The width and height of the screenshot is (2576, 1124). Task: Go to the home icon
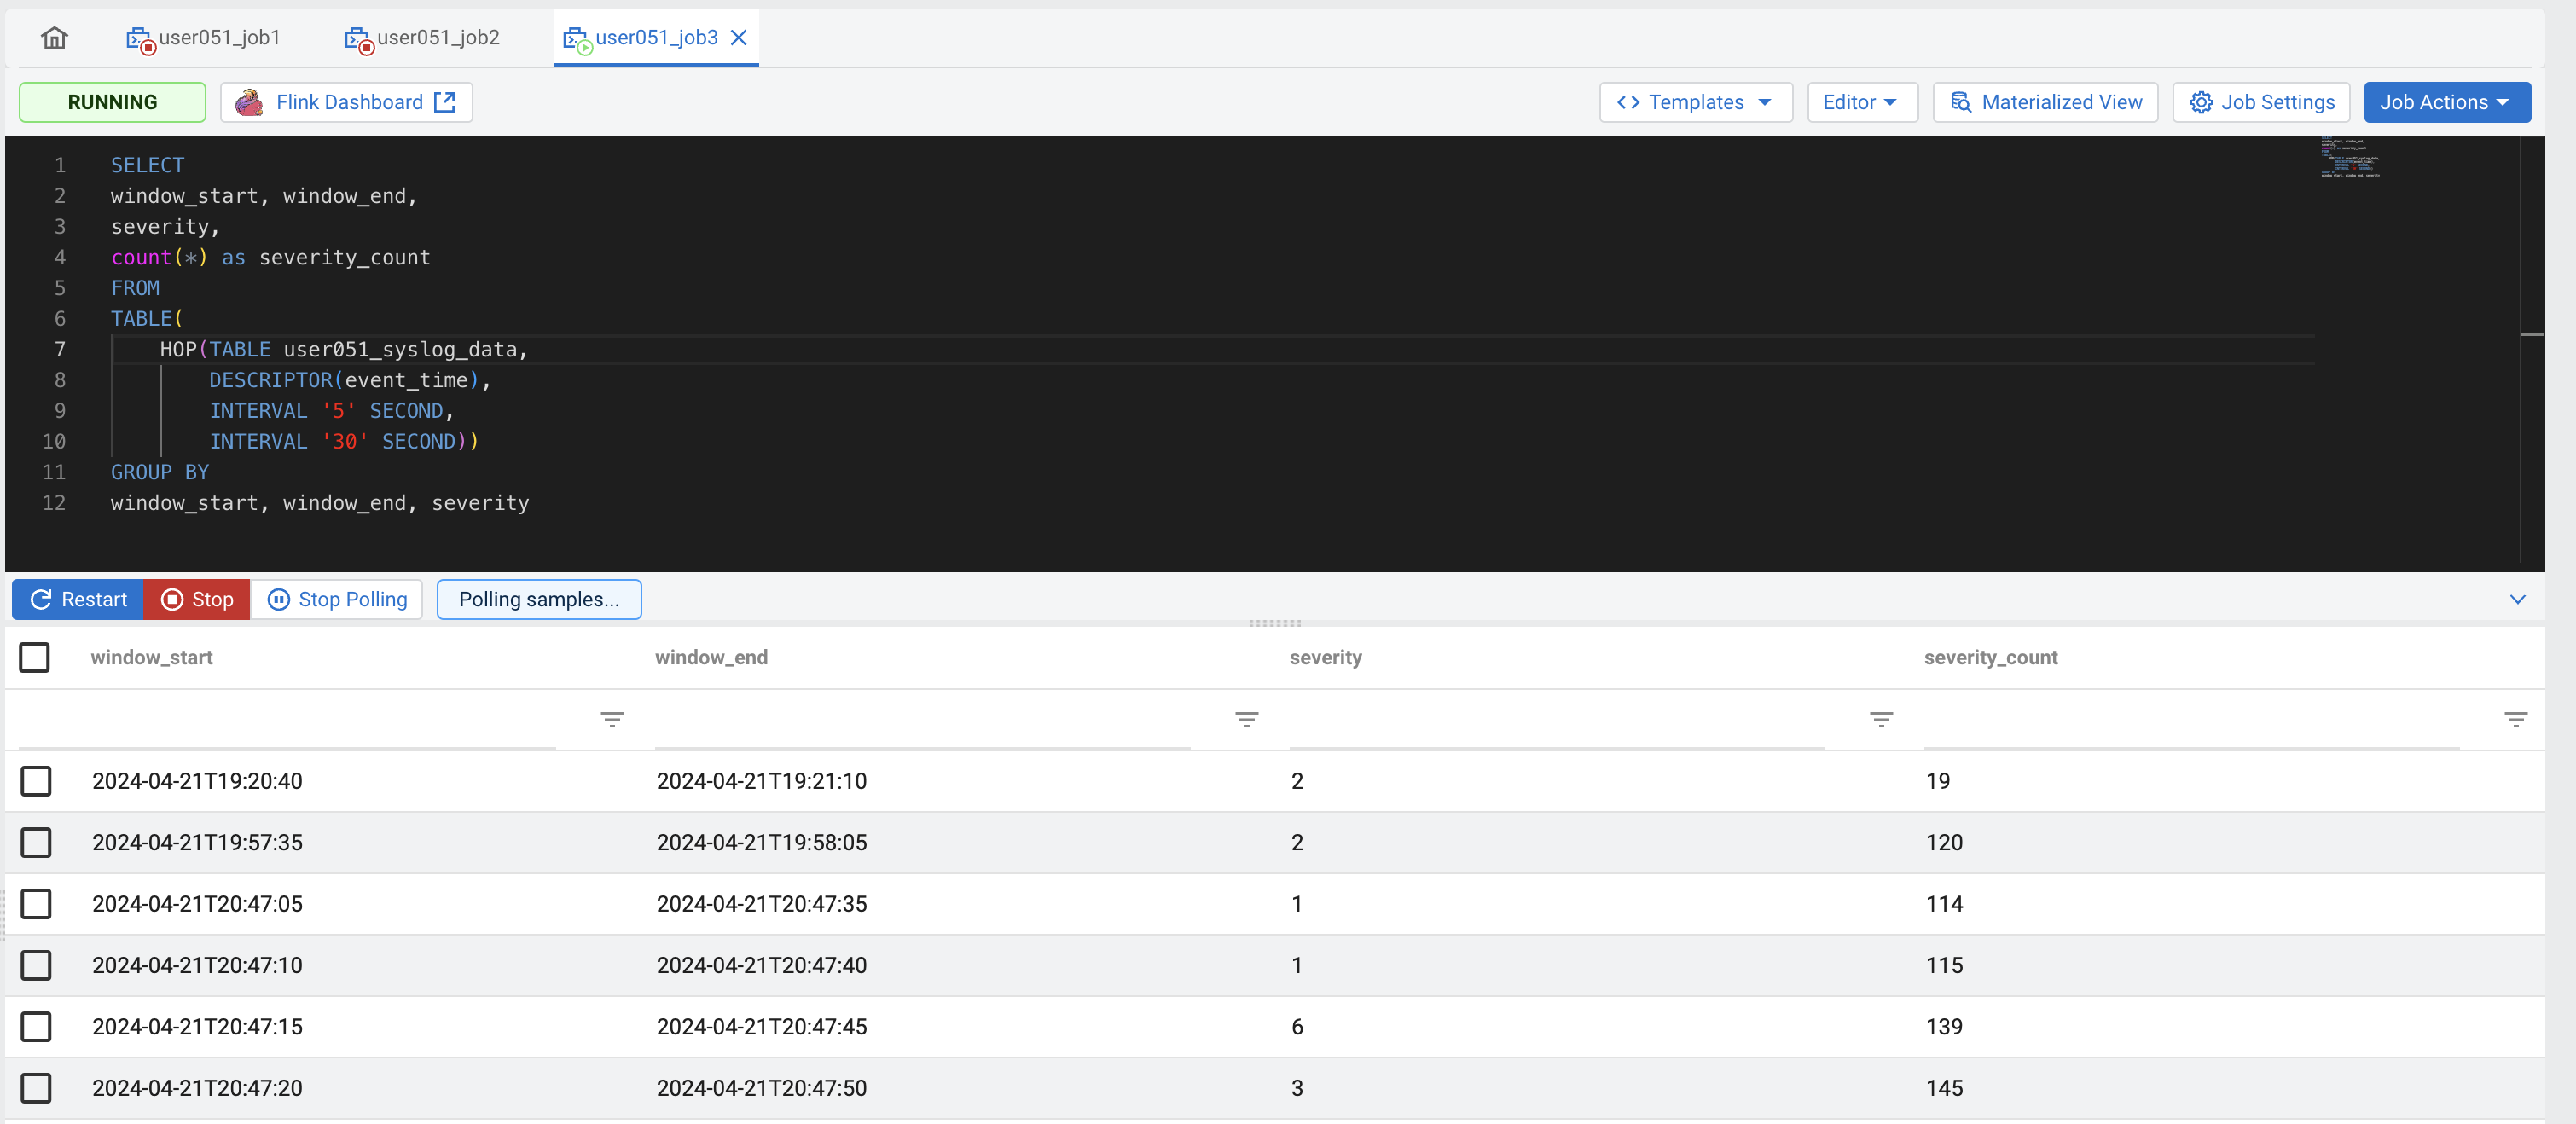point(54,38)
